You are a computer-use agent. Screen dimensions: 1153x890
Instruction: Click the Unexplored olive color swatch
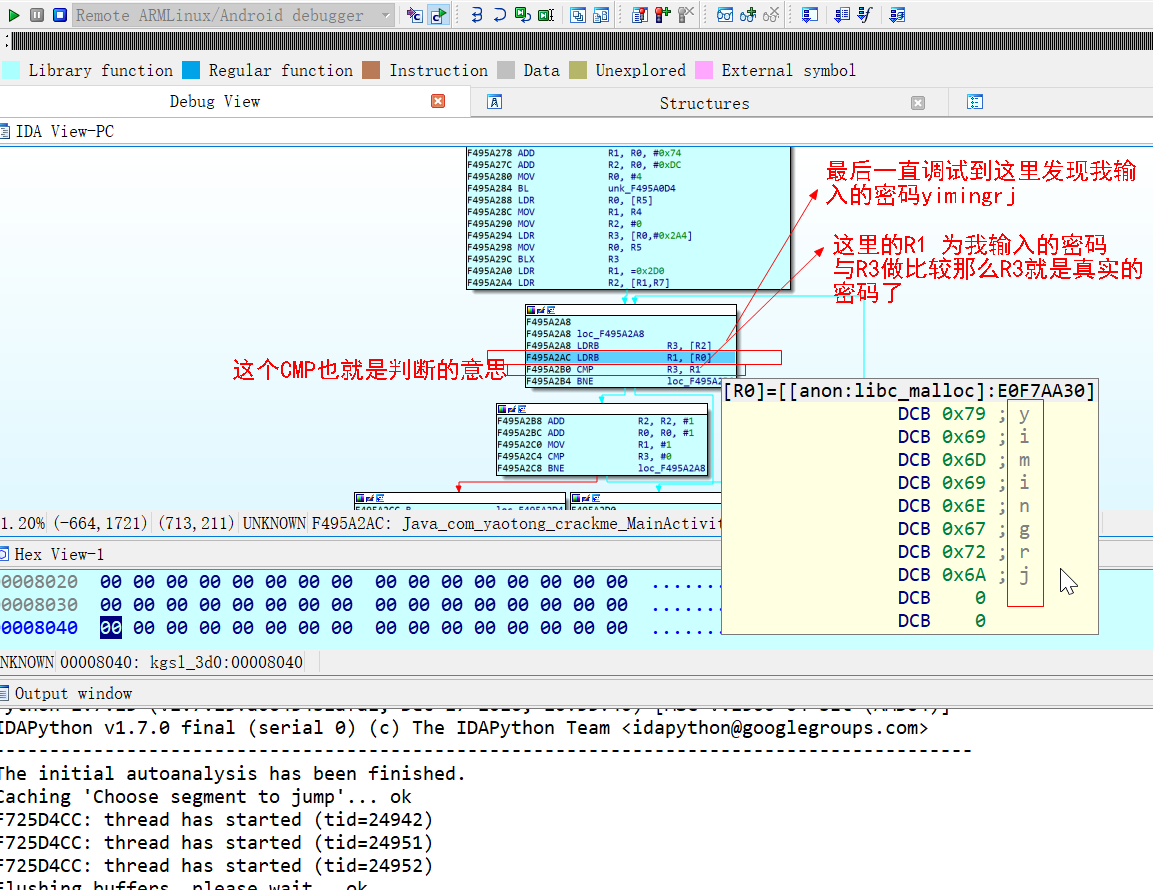(578, 70)
